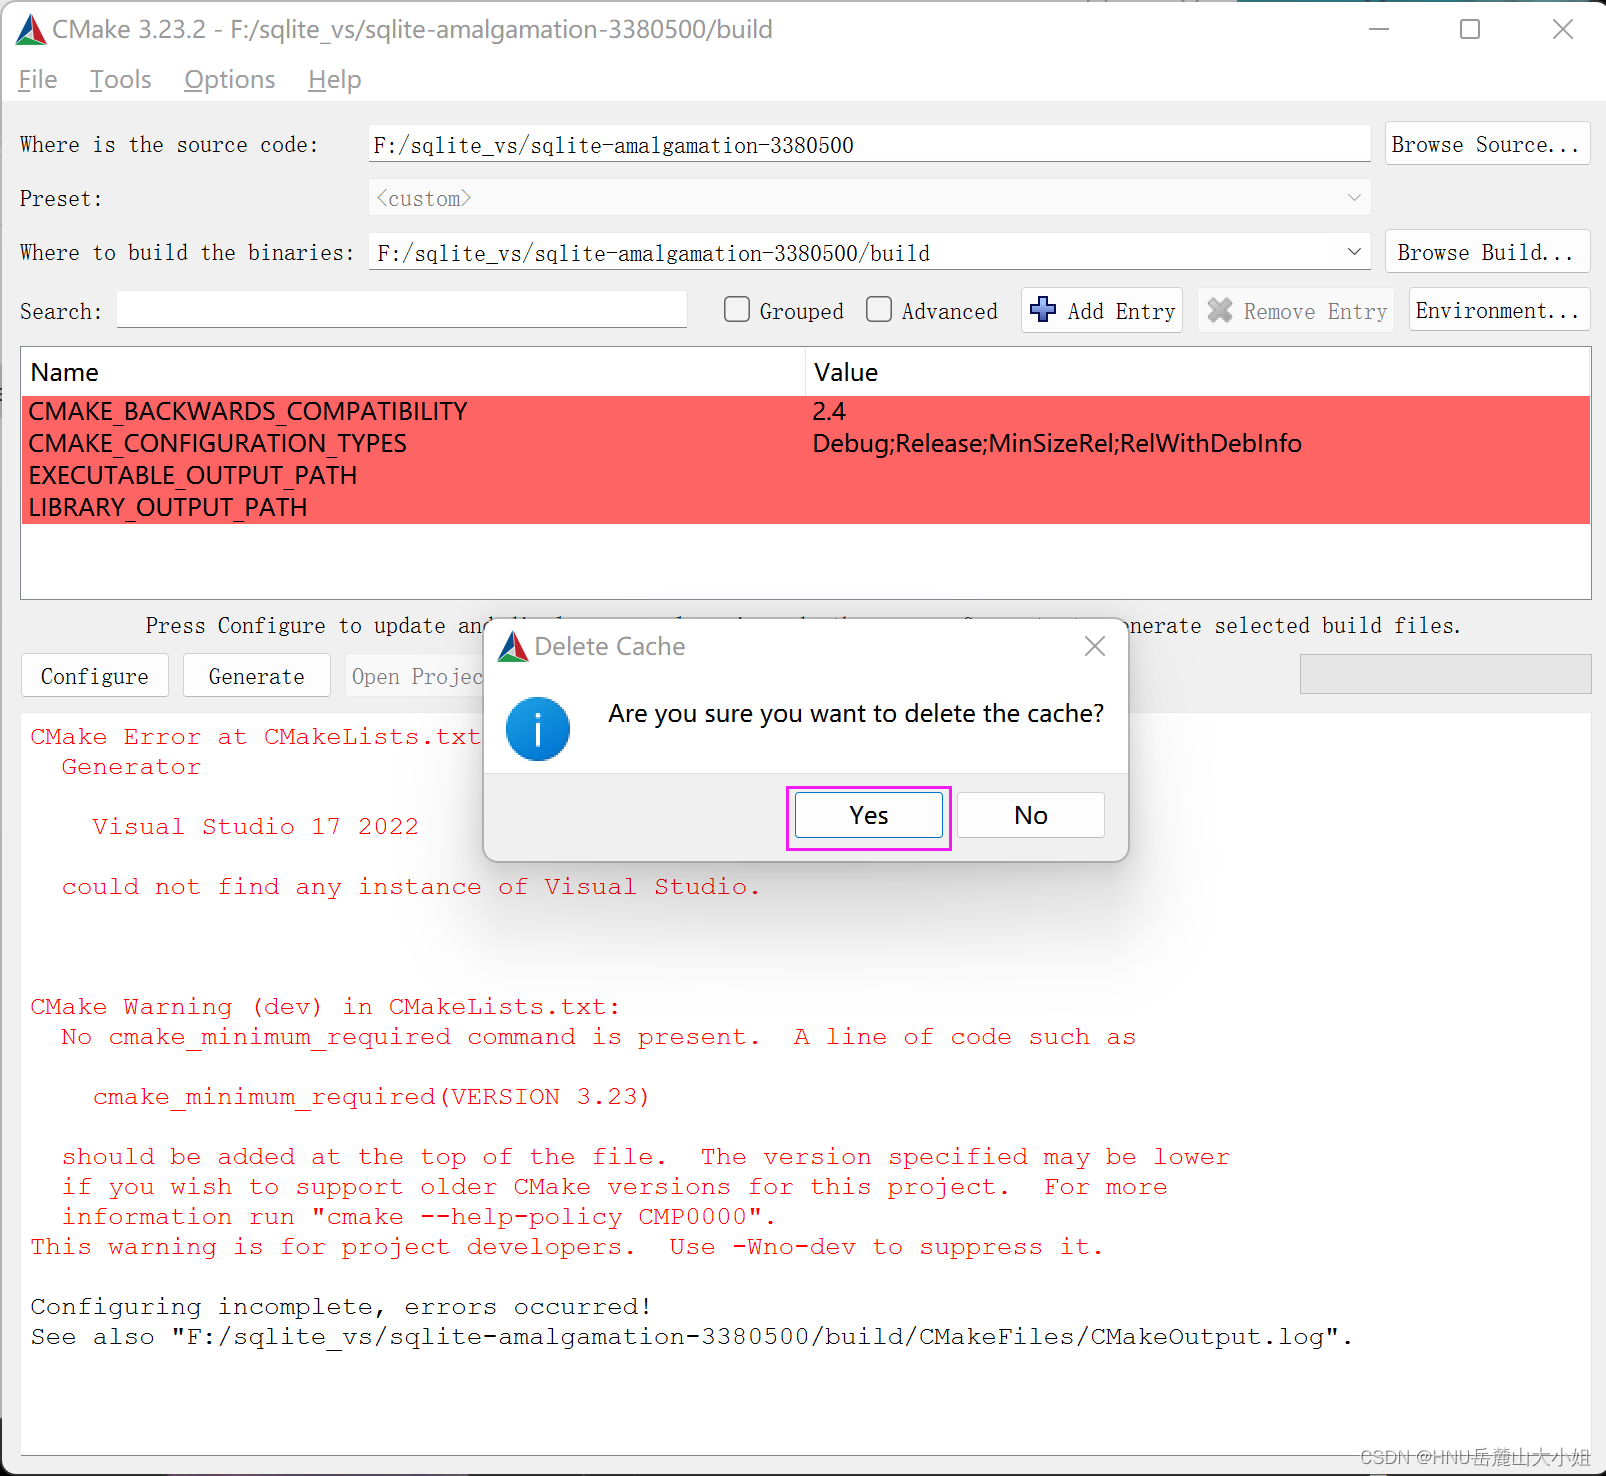This screenshot has height=1476, width=1606.
Task: Click the Value column header
Action: 1198,372
